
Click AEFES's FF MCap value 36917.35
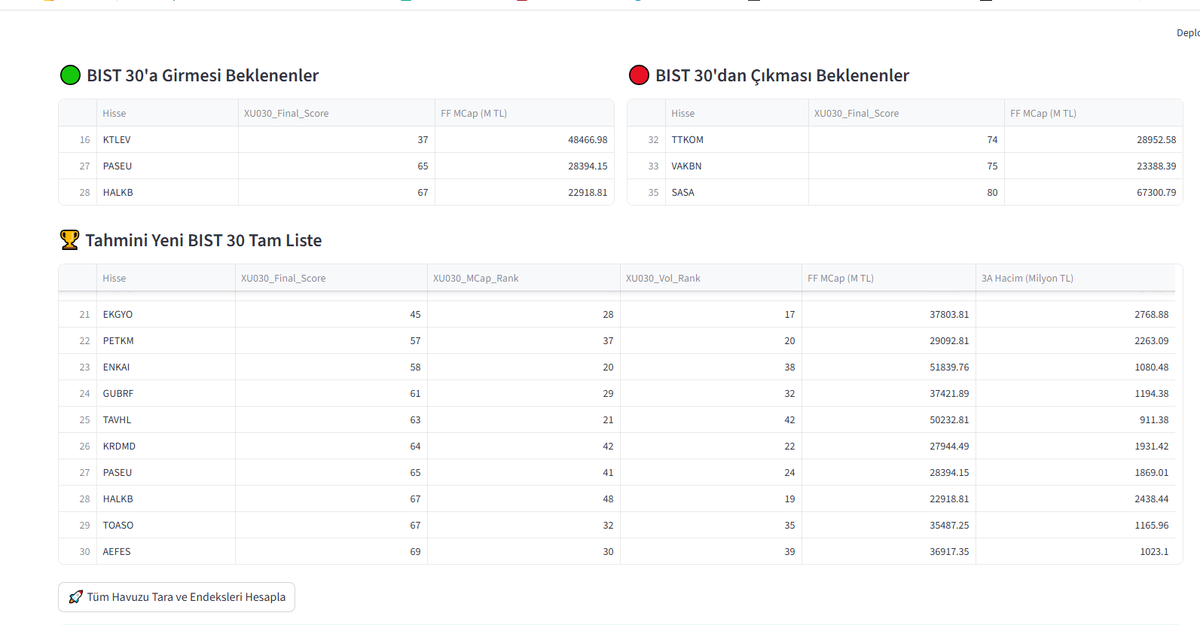click(x=889, y=551)
